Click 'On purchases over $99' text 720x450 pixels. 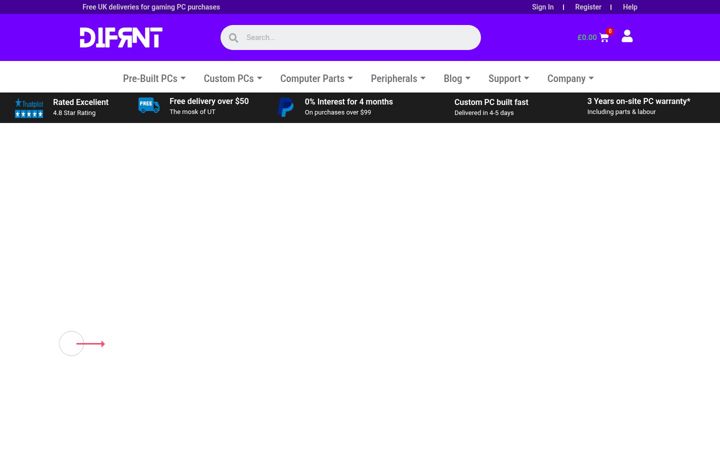(338, 112)
